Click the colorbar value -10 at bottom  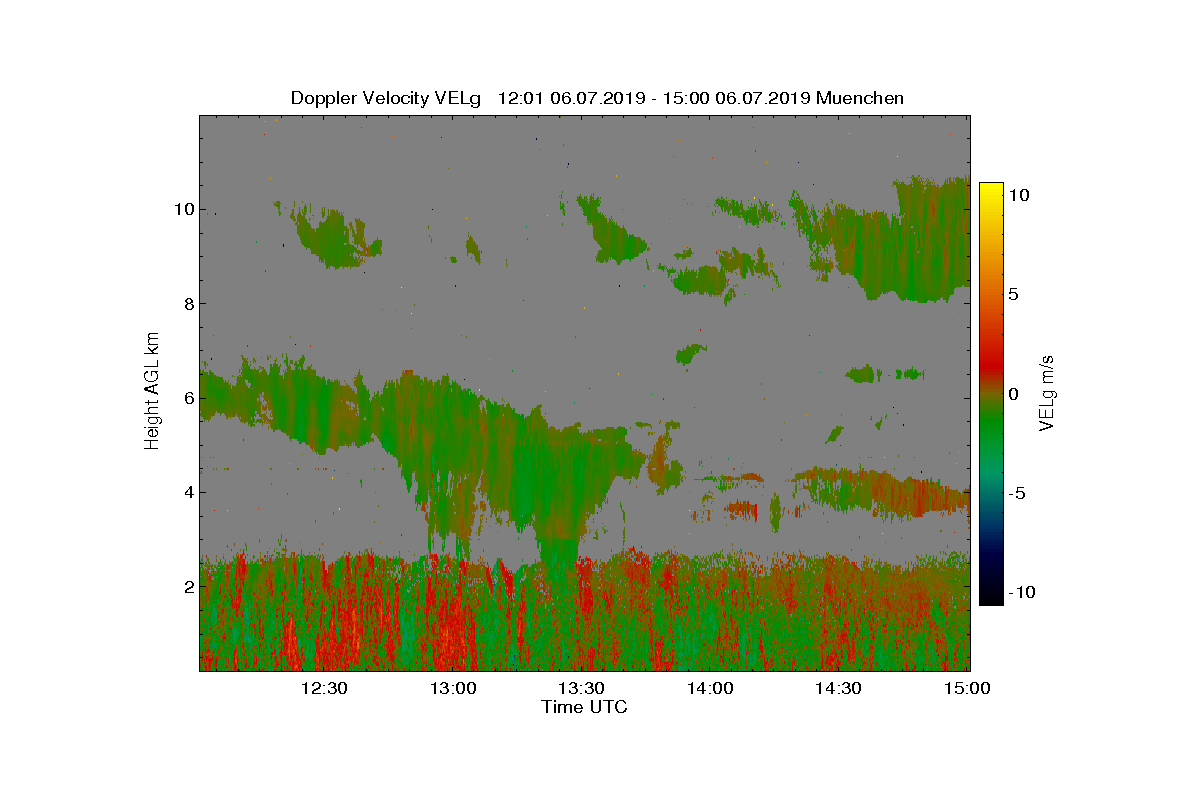[1021, 592]
